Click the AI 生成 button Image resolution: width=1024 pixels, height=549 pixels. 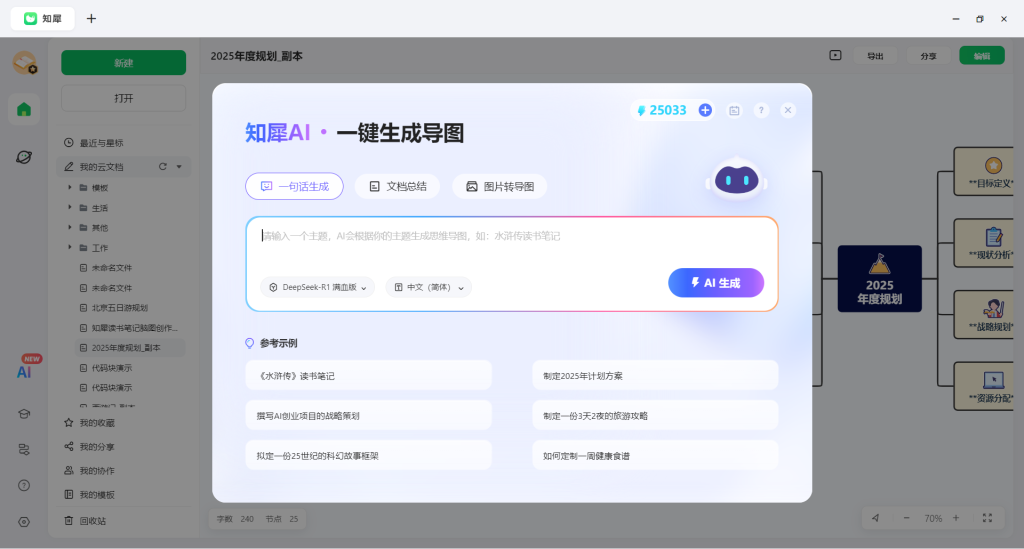tap(716, 283)
